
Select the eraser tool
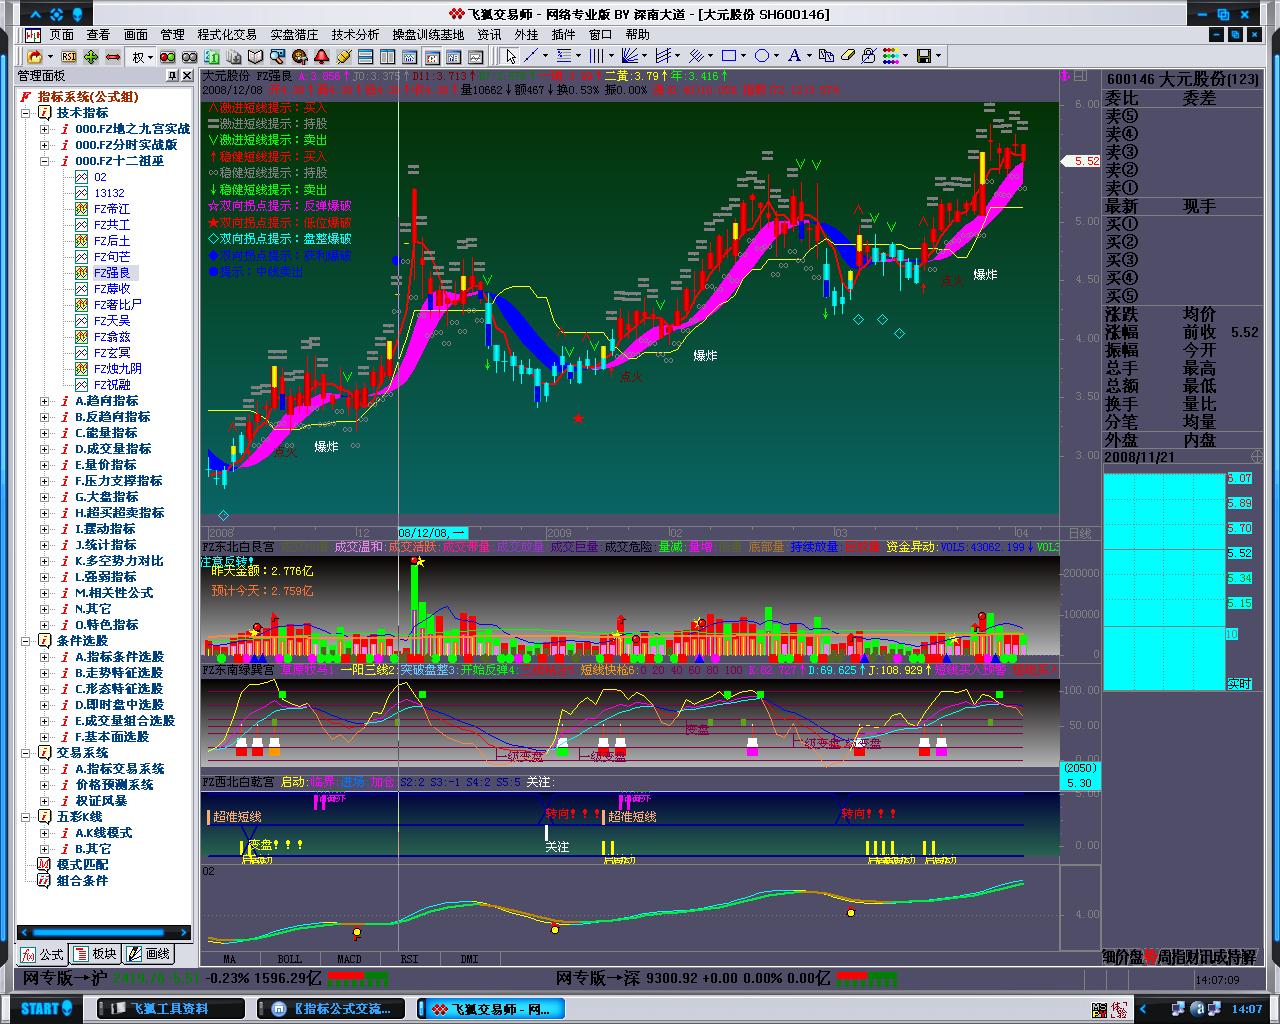coord(848,56)
